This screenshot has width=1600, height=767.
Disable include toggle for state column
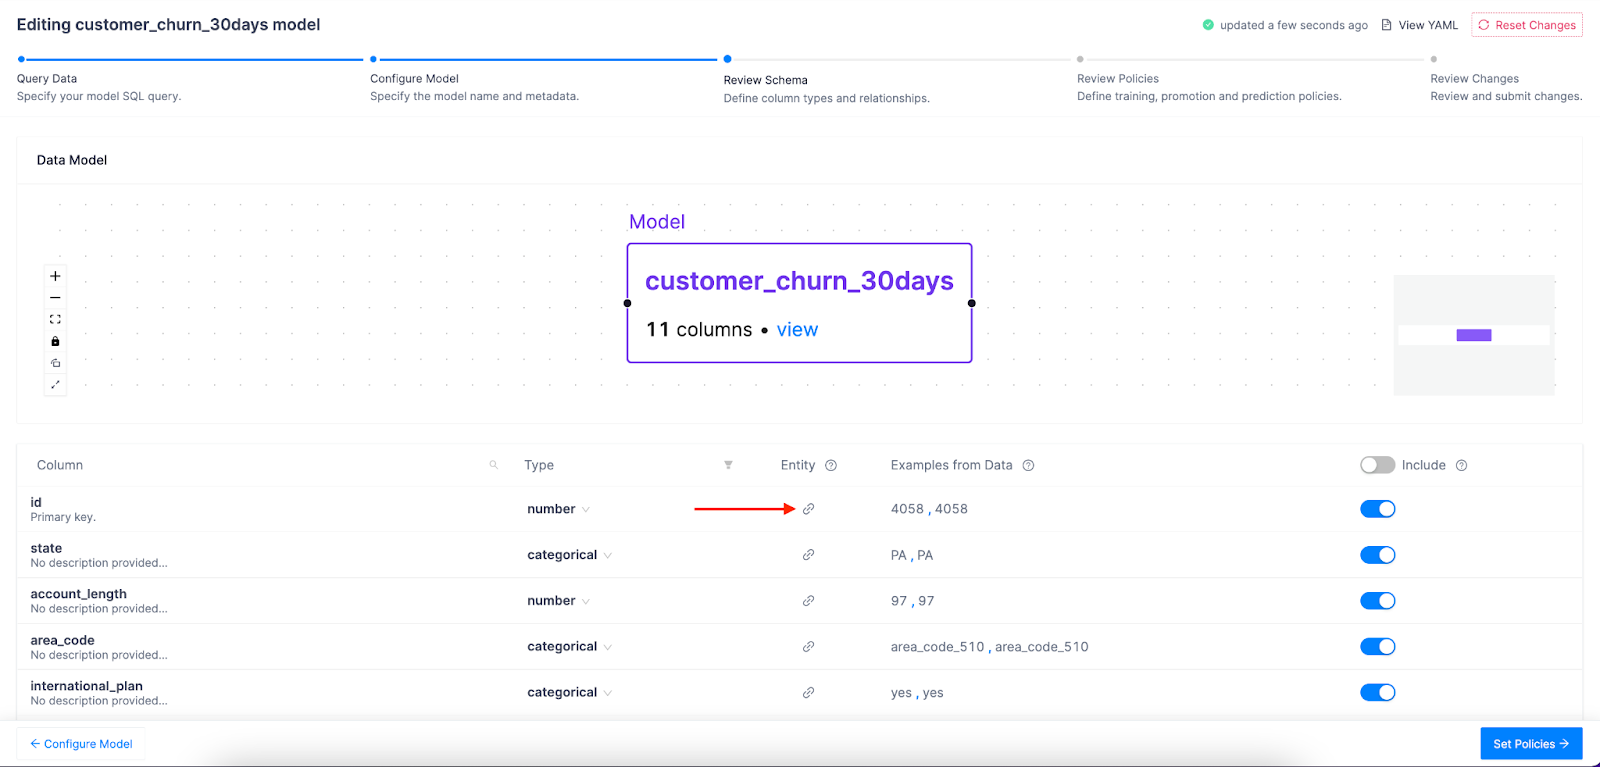tap(1377, 555)
